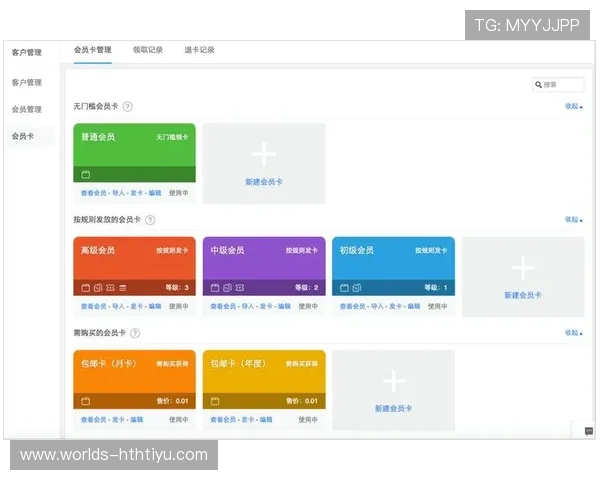Click the purple 中级会员 card title

(x=227, y=250)
